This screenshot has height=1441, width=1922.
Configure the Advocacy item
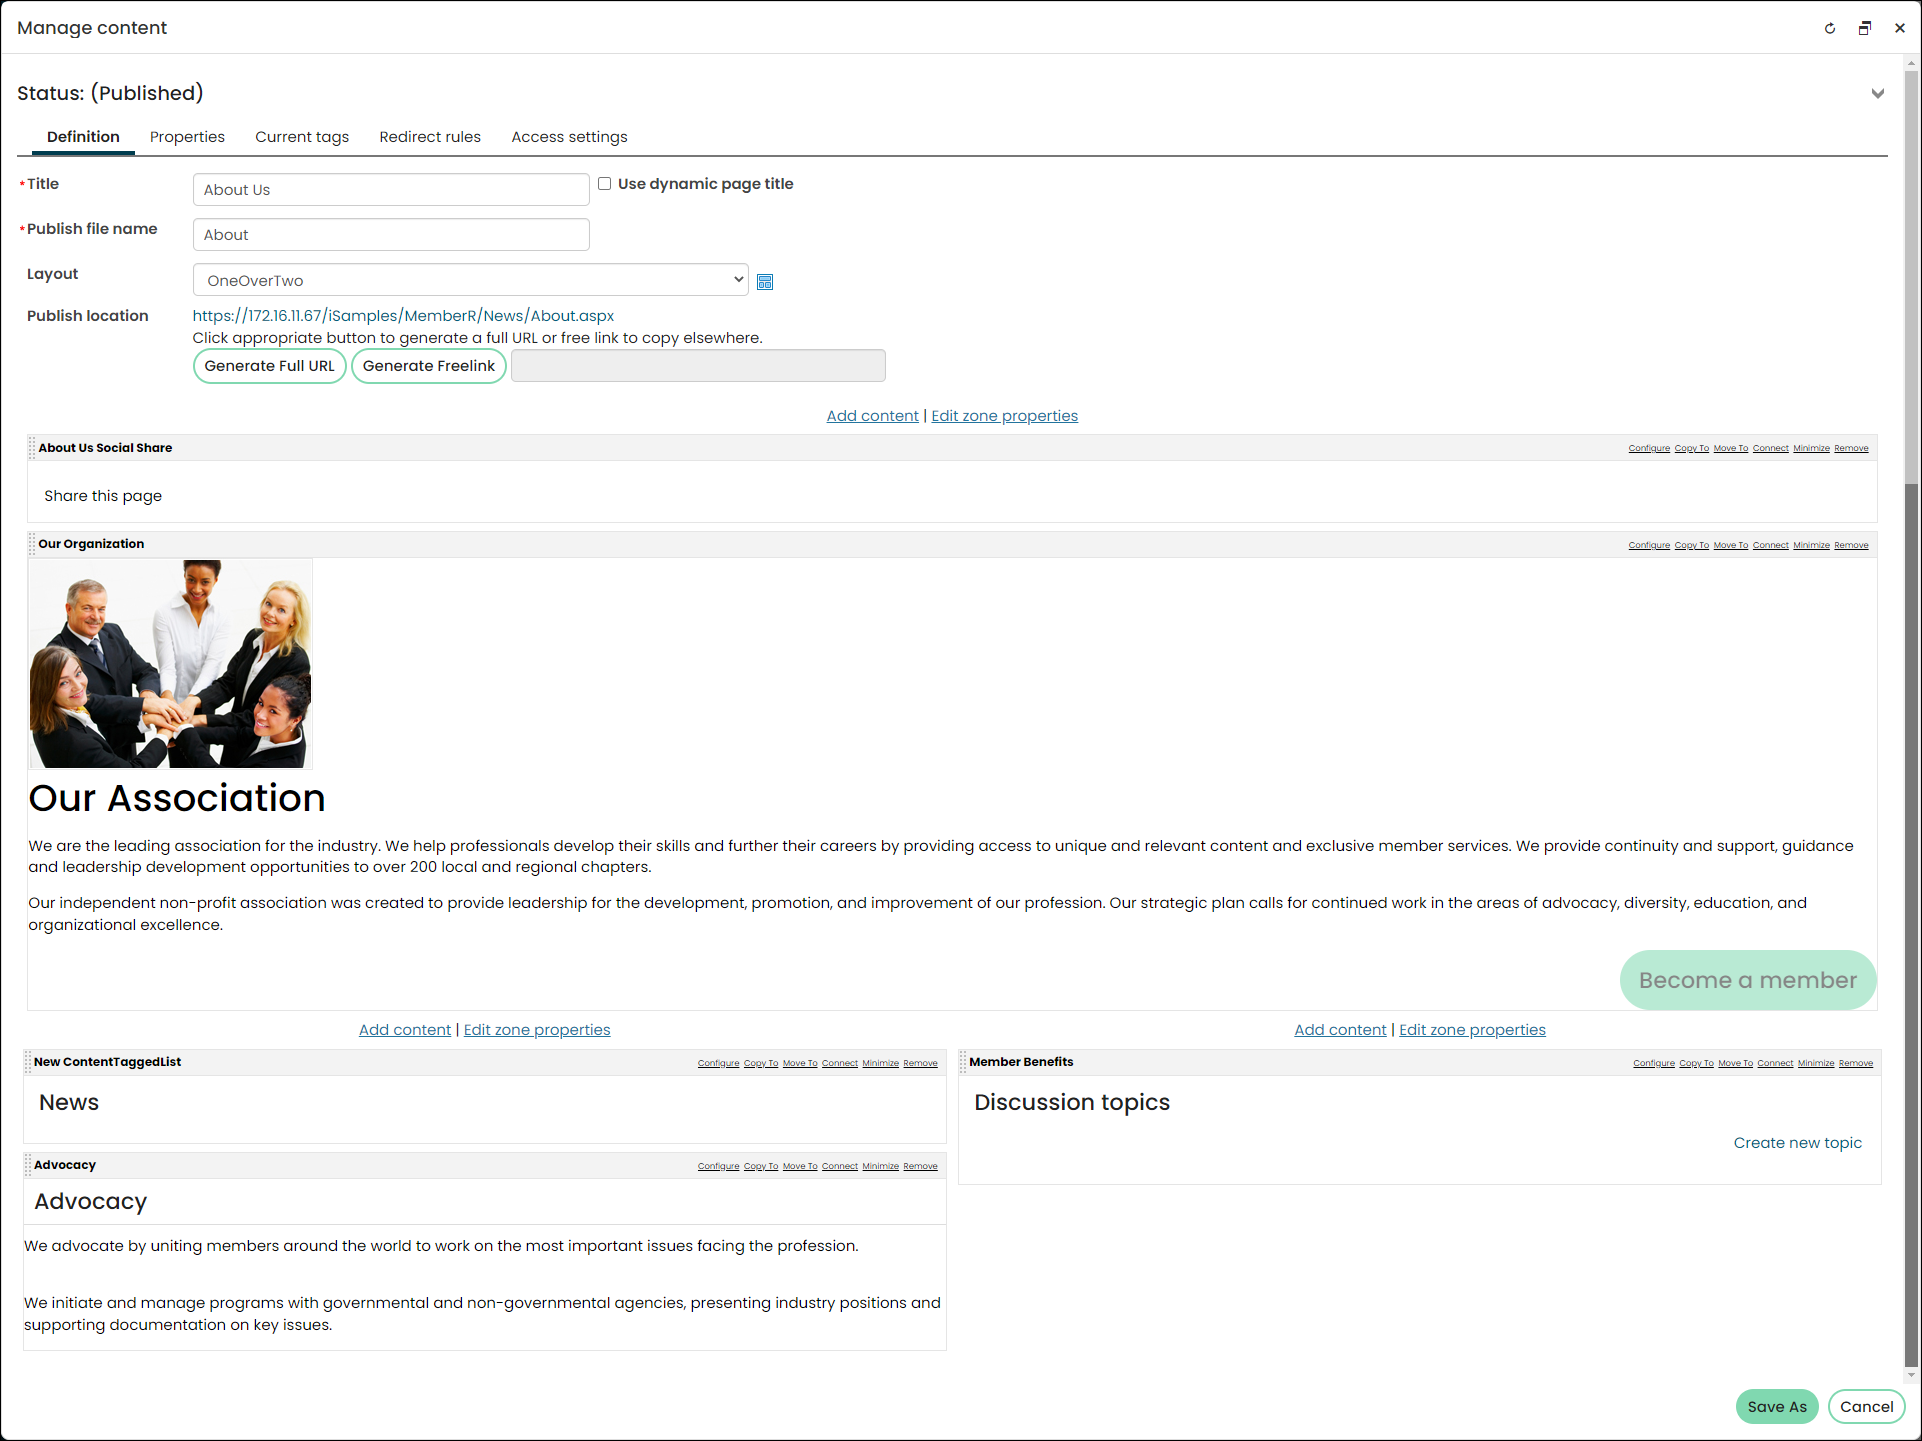[719, 1166]
